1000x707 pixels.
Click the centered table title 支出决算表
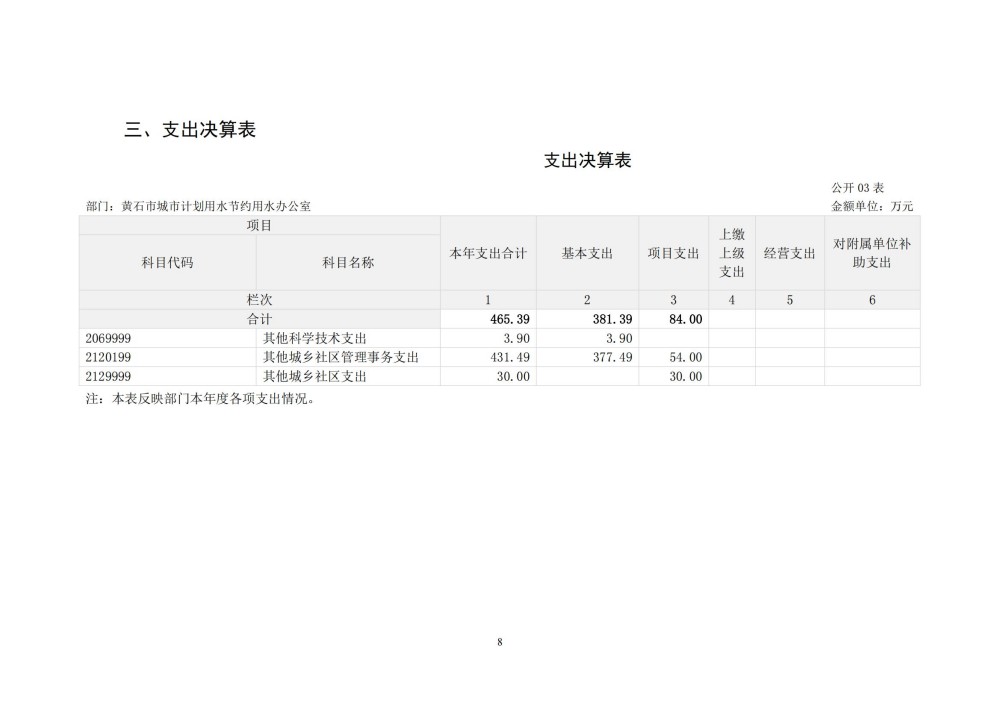tap(587, 161)
